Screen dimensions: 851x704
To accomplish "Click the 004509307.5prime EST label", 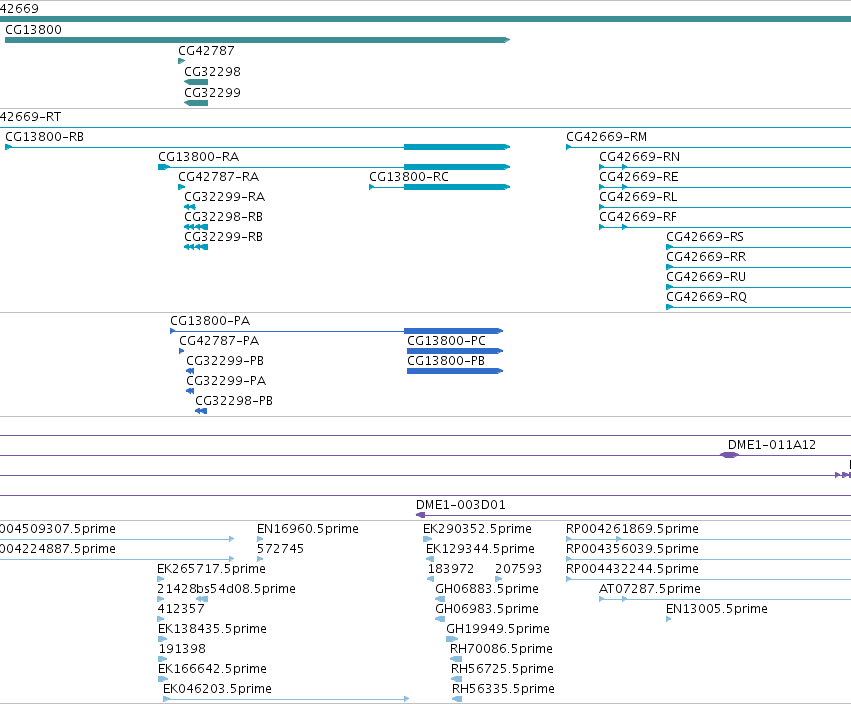I will click(58, 529).
